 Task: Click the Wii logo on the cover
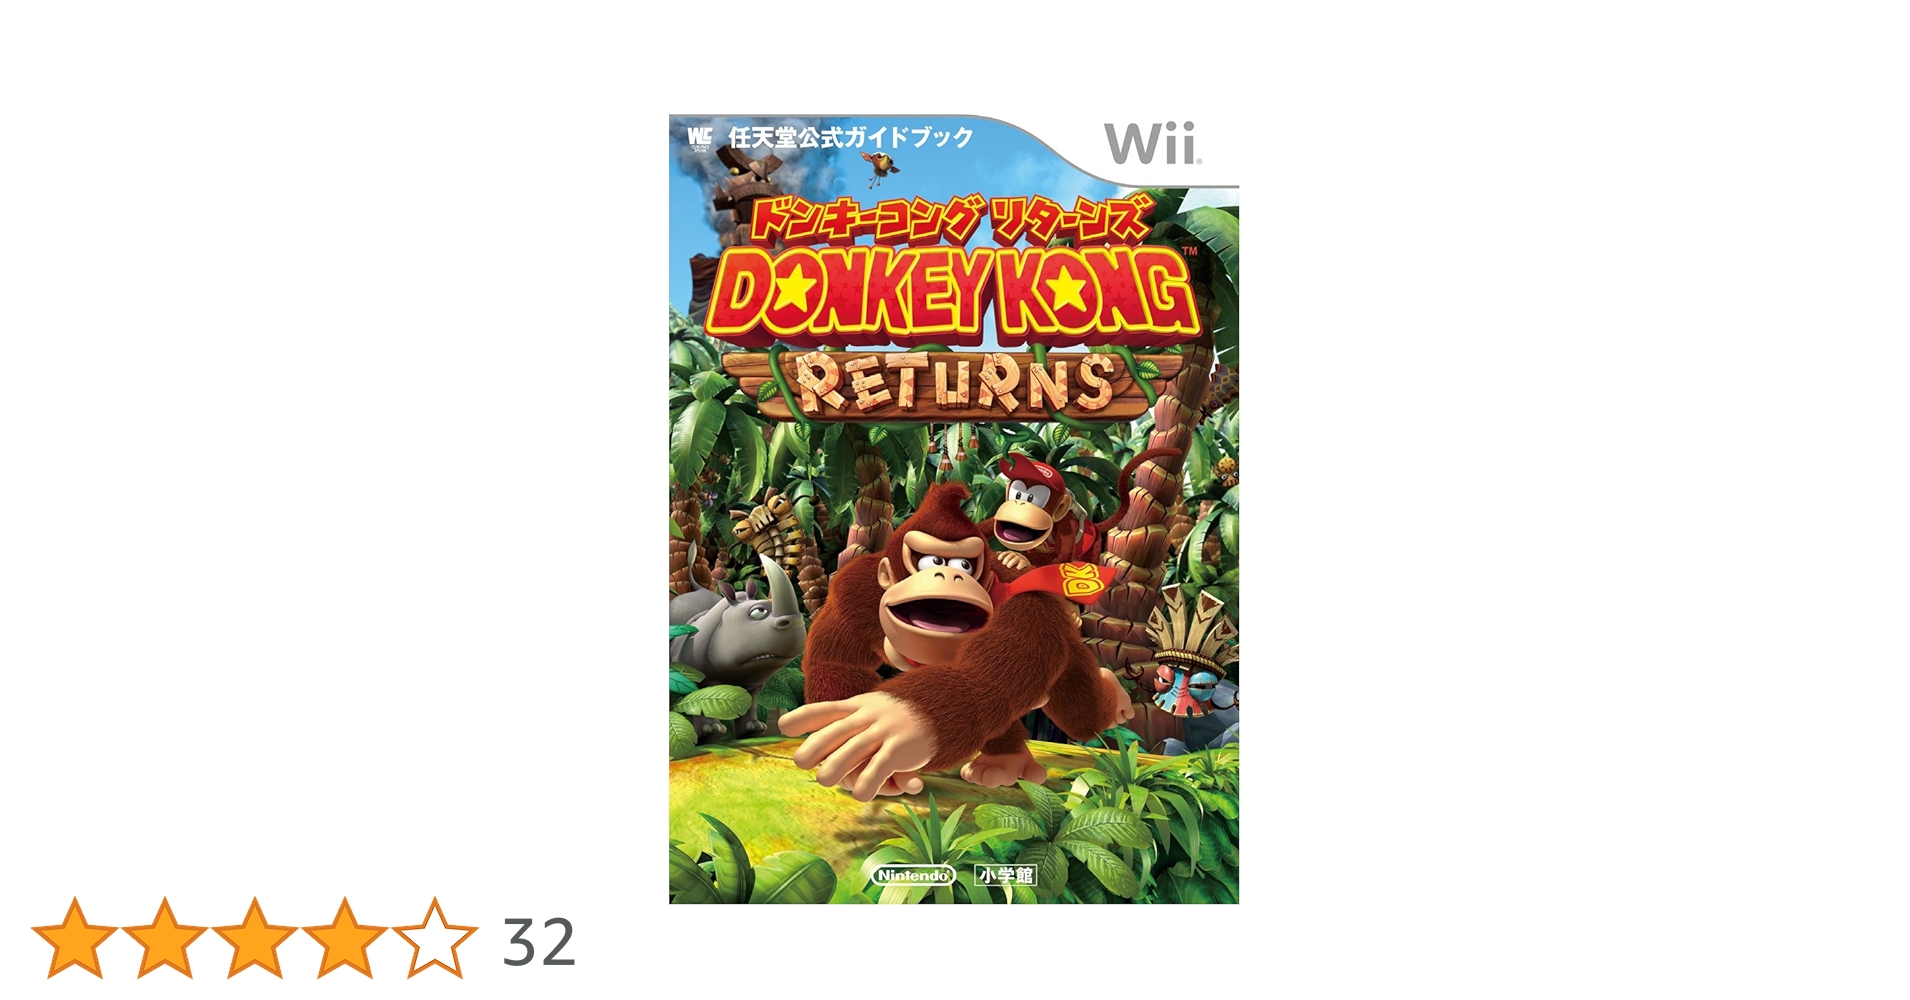click(1152, 144)
